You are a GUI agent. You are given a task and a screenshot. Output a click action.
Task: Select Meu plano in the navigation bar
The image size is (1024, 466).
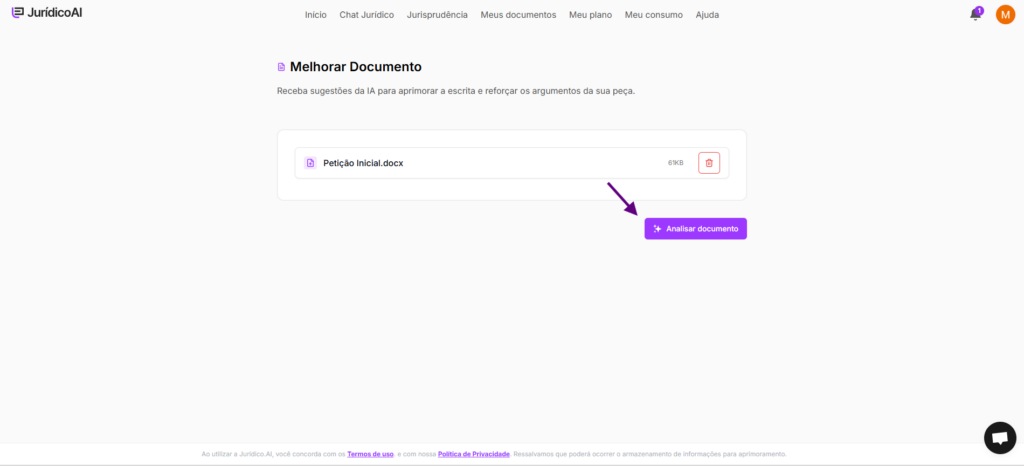click(x=590, y=15)
